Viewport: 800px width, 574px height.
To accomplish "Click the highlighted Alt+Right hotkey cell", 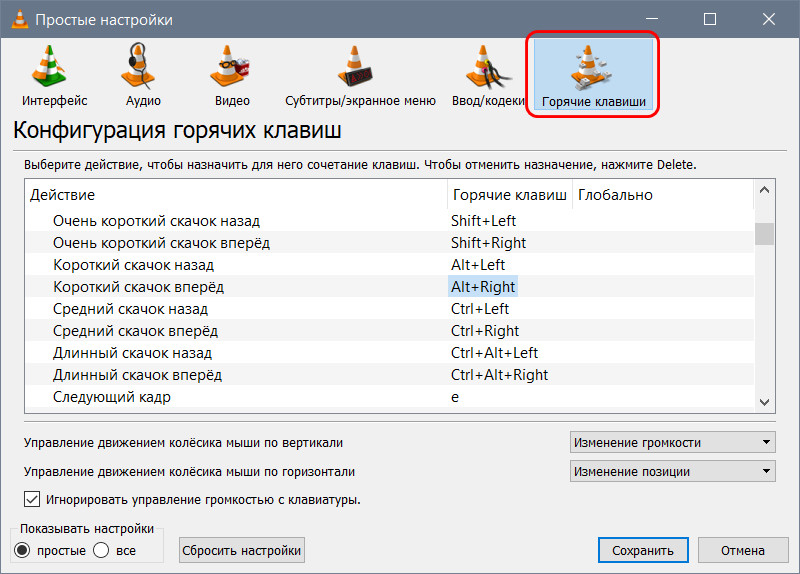I will pyautogui.click(x=483, y=287).
